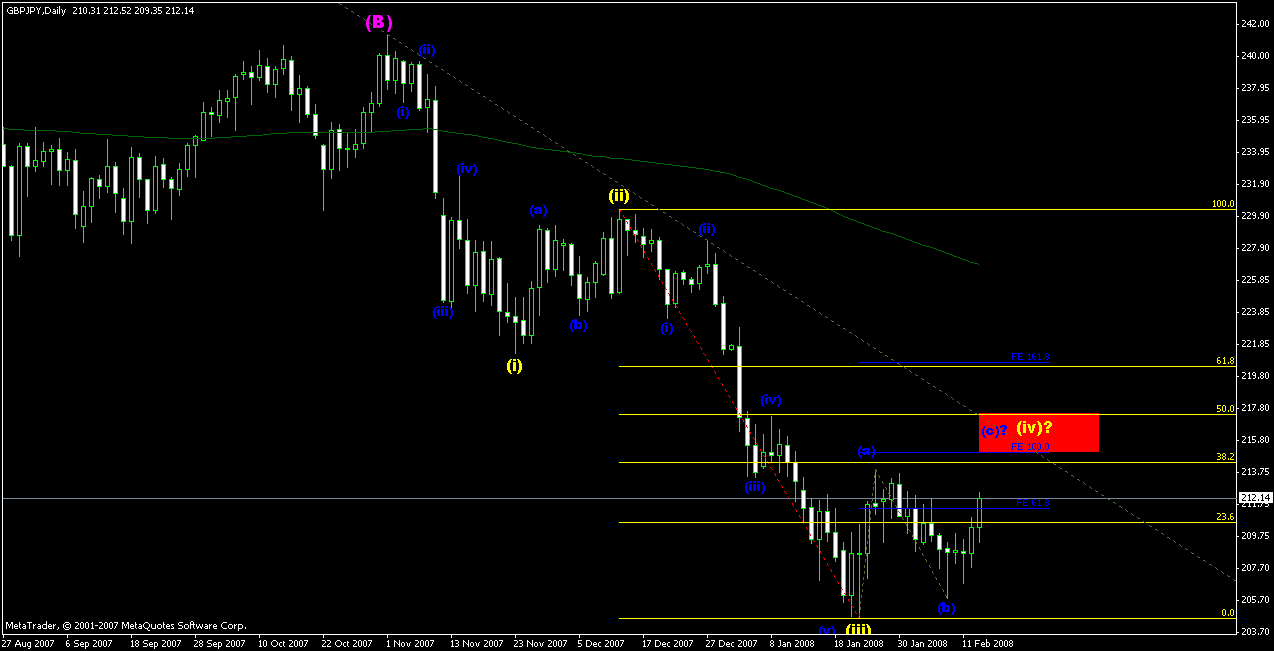
Task: Click 23 Nov 2007 on the time axis
Action: coord(540,644)
